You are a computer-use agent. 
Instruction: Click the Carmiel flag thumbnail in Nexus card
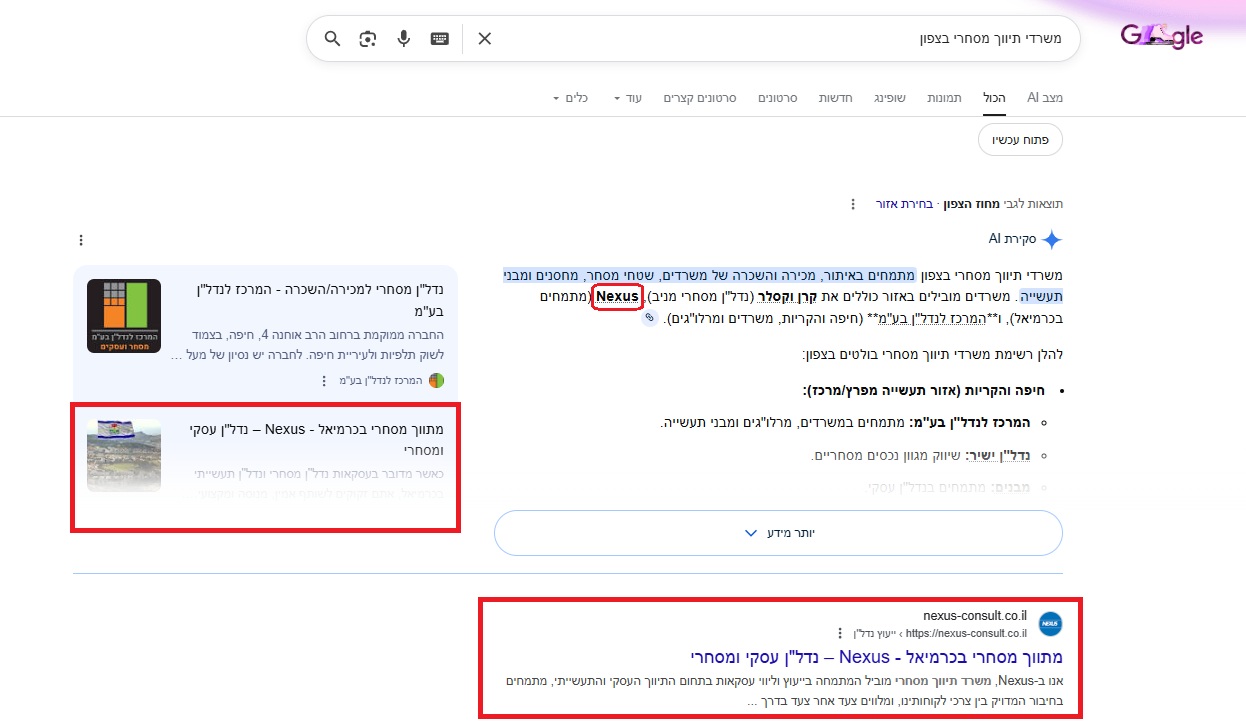[x=124, y=455]
